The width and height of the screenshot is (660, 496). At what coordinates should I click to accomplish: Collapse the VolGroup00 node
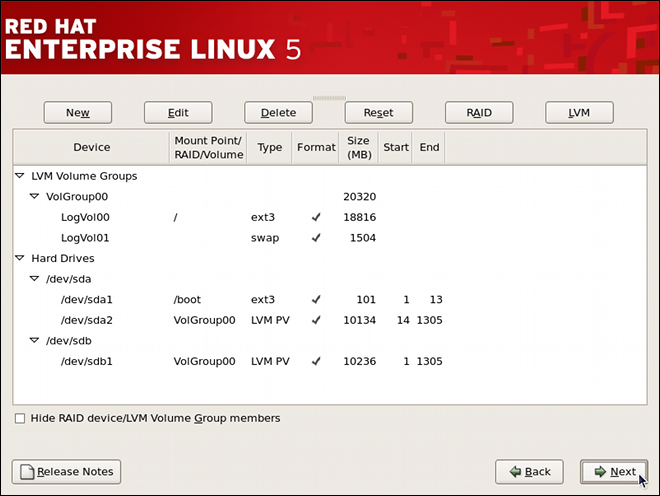coord(35,196)
